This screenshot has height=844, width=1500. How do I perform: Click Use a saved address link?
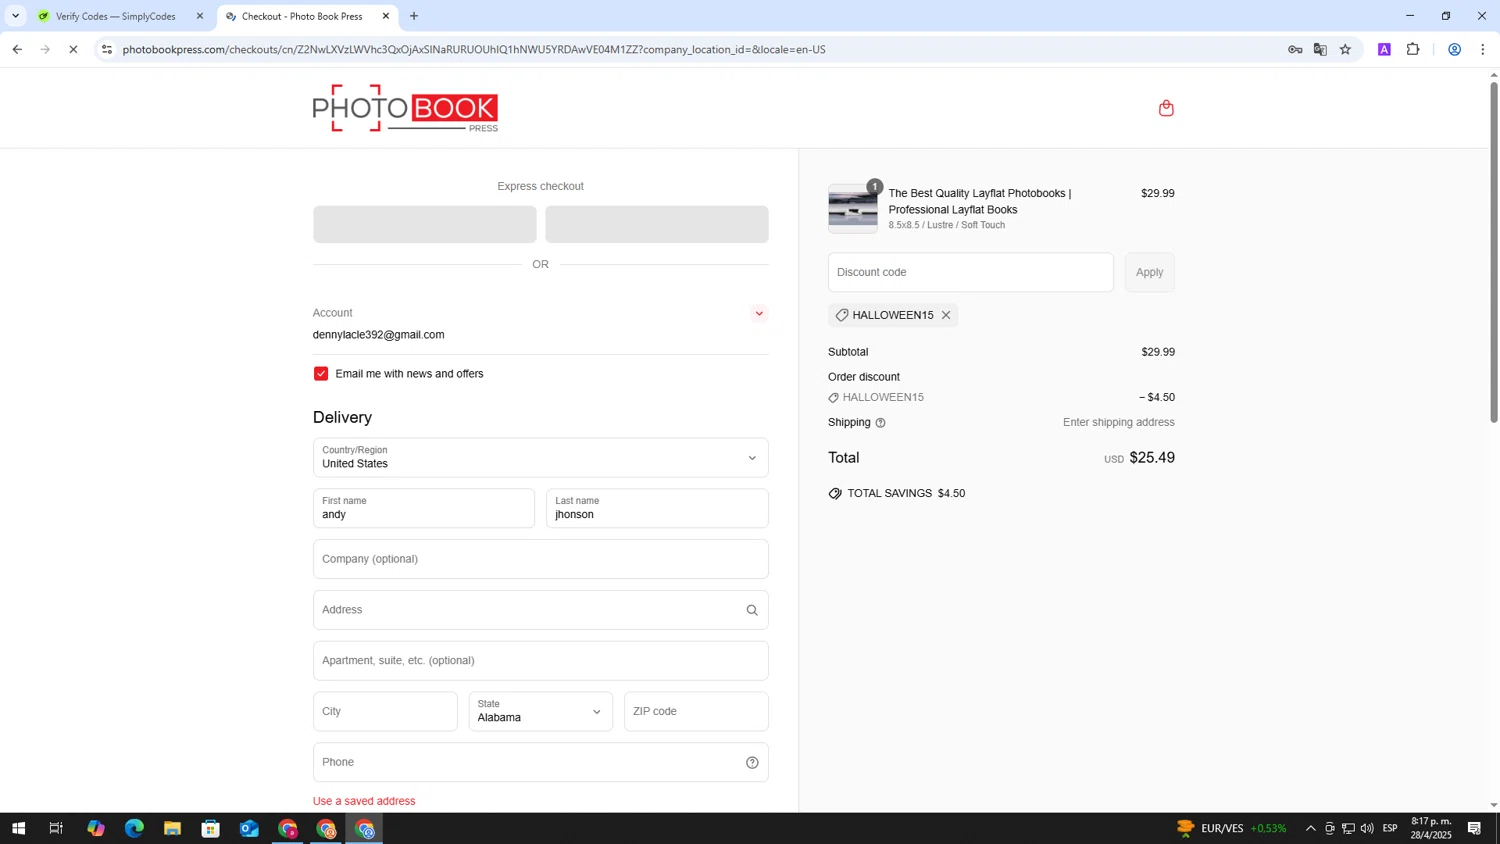[x=364, y=801]
